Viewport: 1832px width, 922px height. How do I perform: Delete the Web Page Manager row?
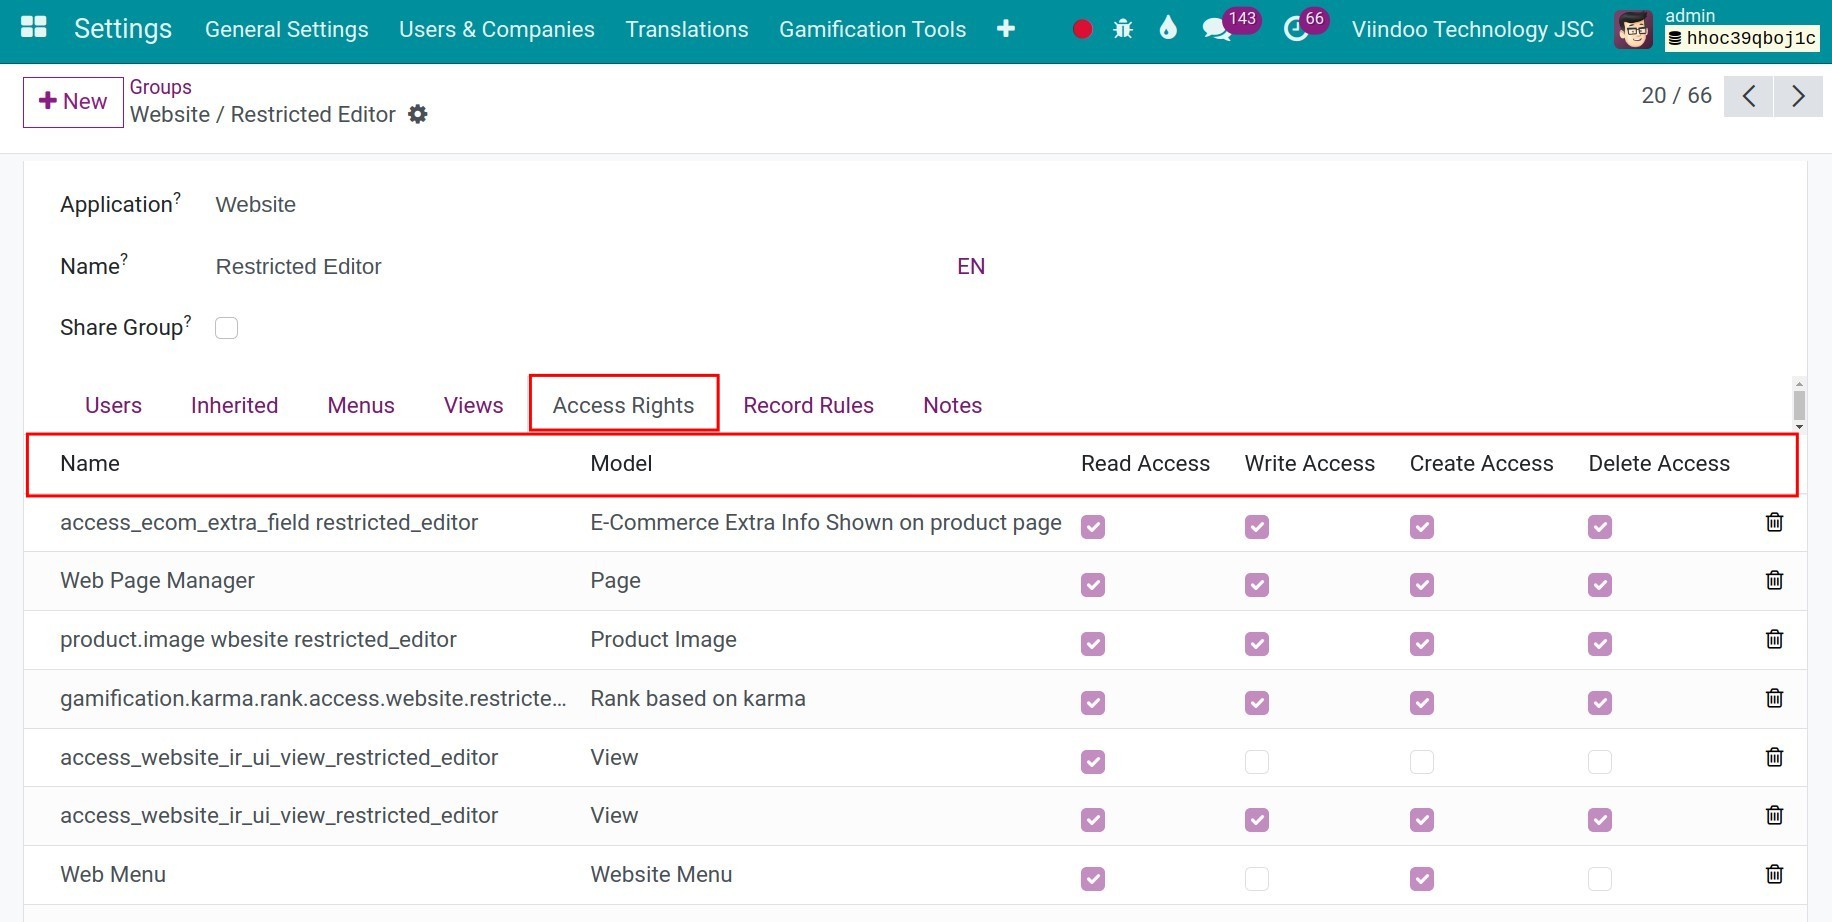(1774, 580)
